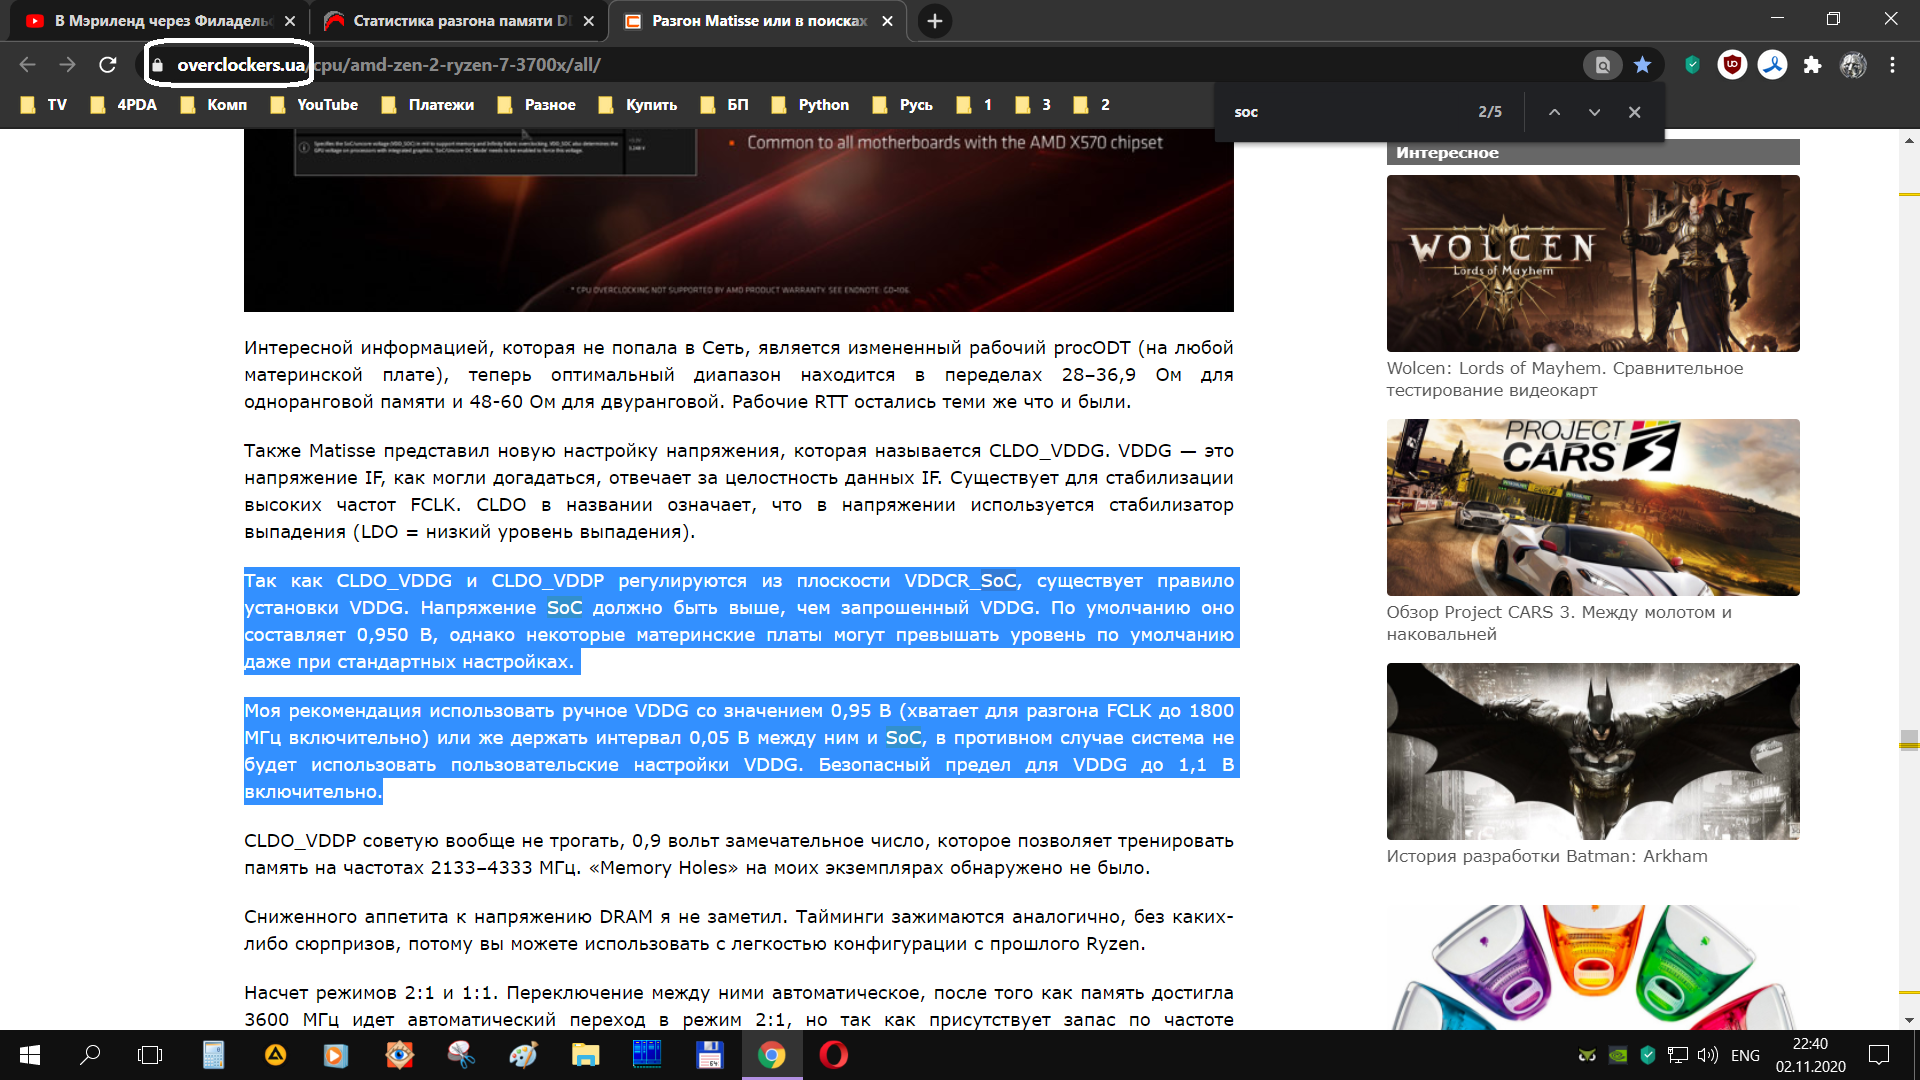Click the Project CARS 3 thumbnail image

pos(1592,507)
